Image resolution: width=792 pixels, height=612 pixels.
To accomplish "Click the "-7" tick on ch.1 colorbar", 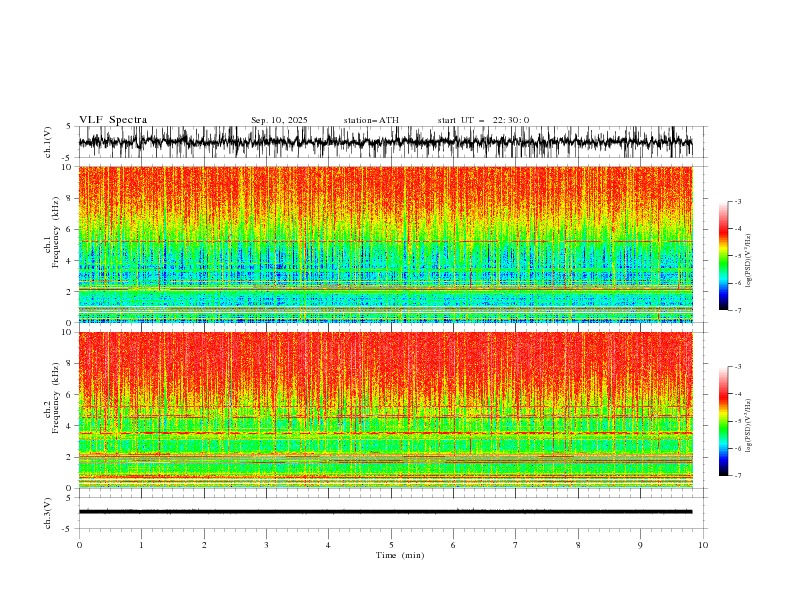I will [738, 310].
